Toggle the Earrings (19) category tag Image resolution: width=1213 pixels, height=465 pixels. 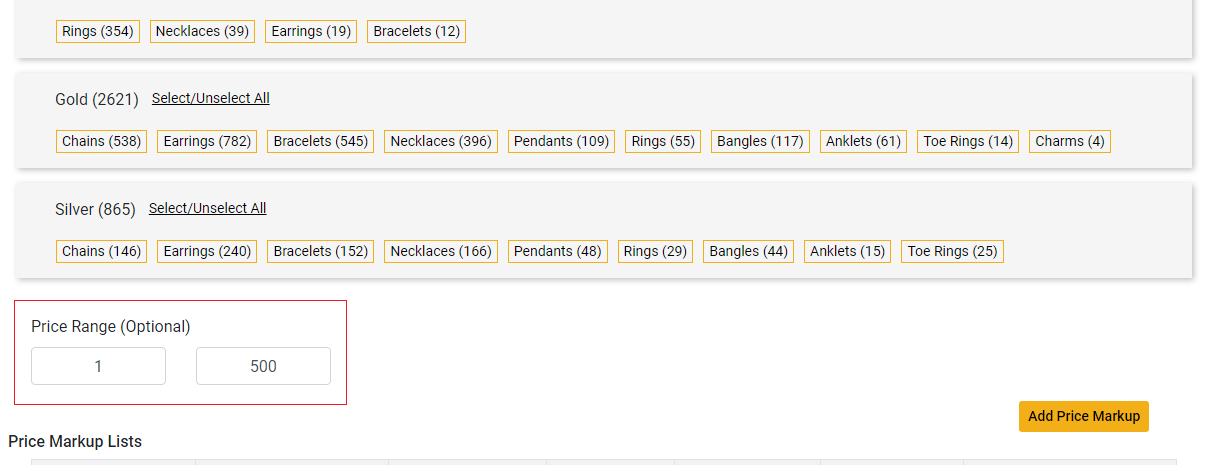(311, 31)
